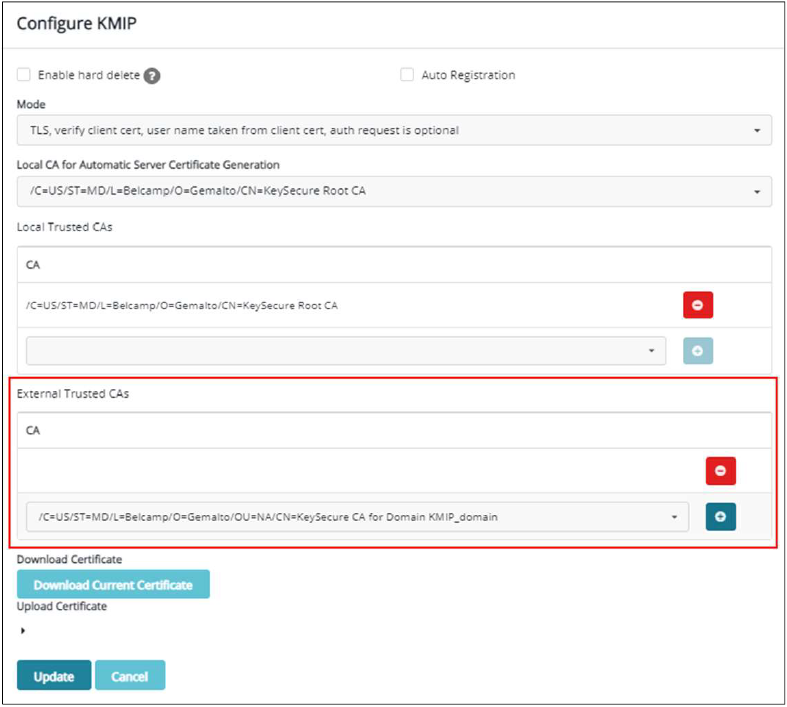Click the Update button

[x=54, y=675]
